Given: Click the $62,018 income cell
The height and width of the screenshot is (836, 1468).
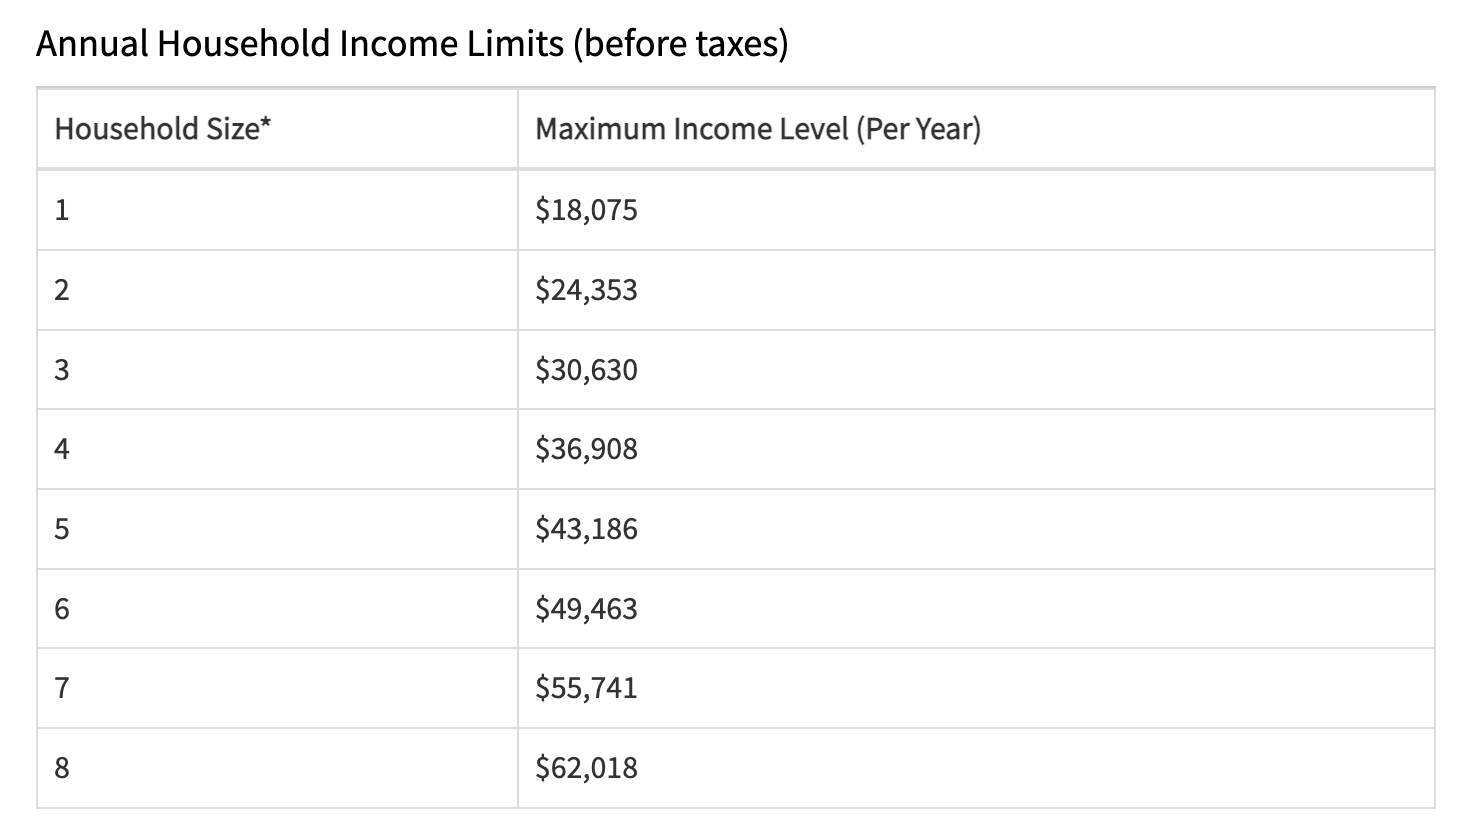Looking at the screenshot, I should pos(976,768).
